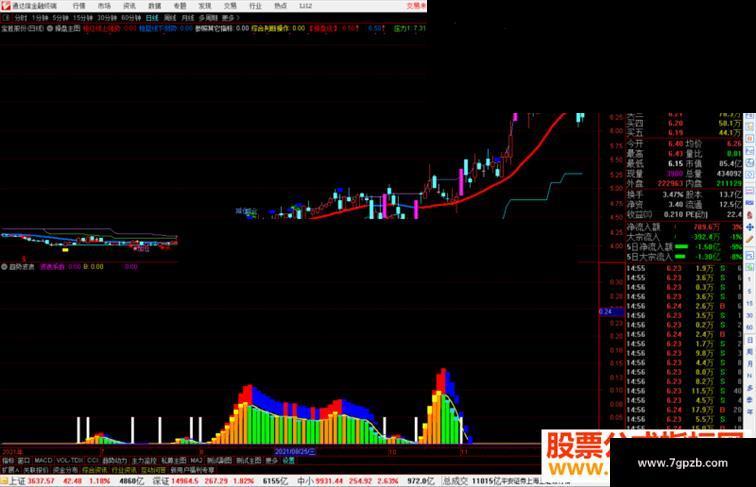This screenshot has height=487, width=756.
Task: Click the 净流入额 row value
Action: [x=706, y=227]
